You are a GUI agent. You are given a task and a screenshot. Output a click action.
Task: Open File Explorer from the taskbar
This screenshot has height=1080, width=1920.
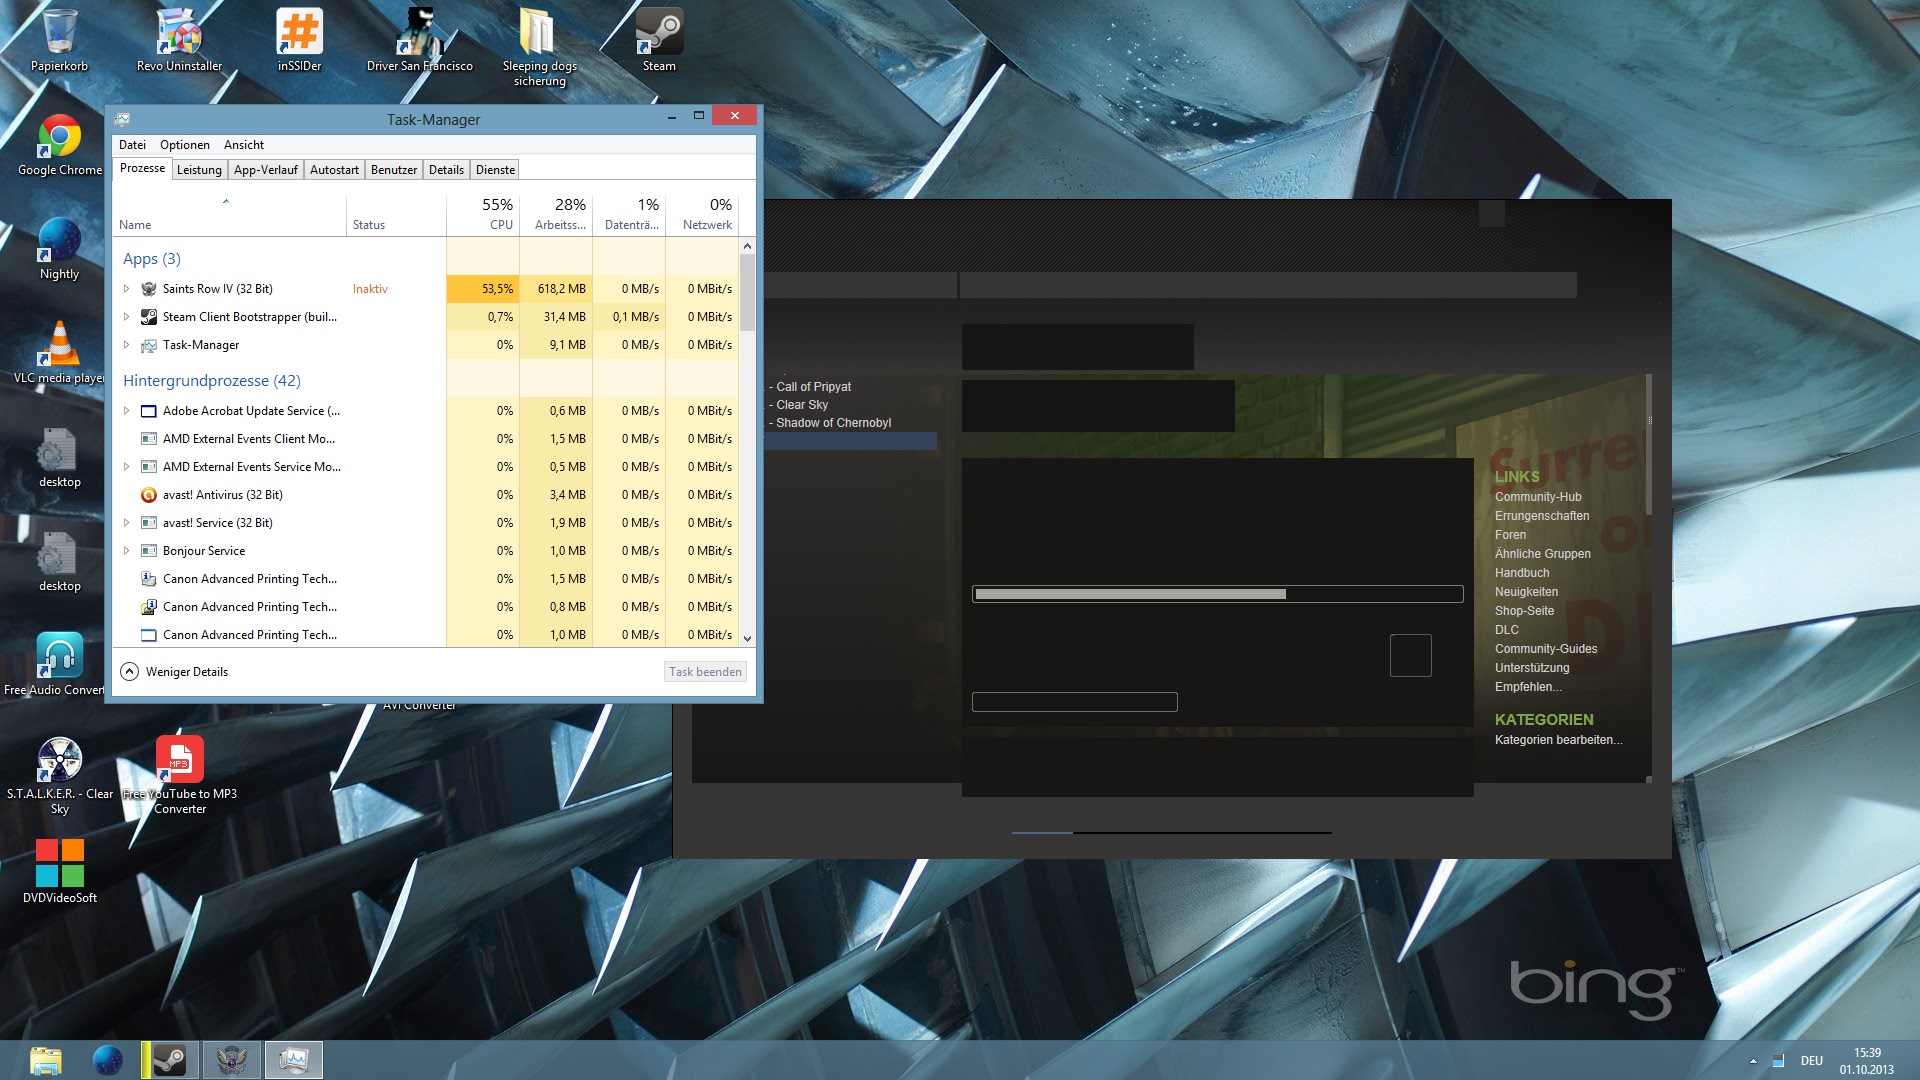(x=46, y=1060)
